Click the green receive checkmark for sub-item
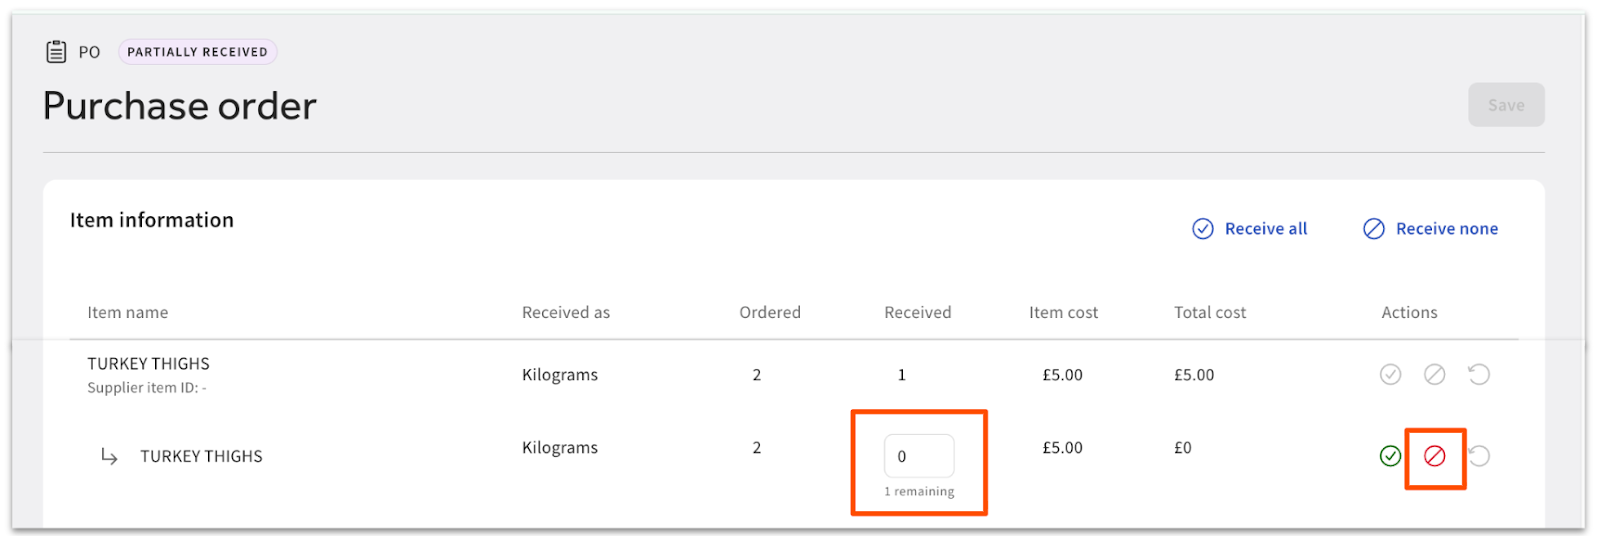1600x536 pixels. point(1390,456)
